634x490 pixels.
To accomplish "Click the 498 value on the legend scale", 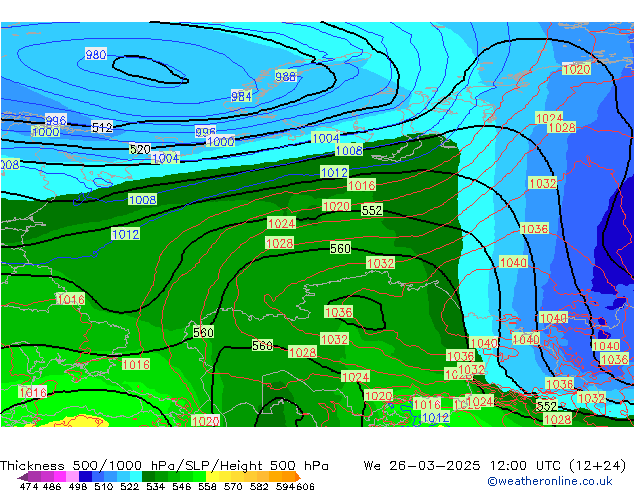I will 78,486.
